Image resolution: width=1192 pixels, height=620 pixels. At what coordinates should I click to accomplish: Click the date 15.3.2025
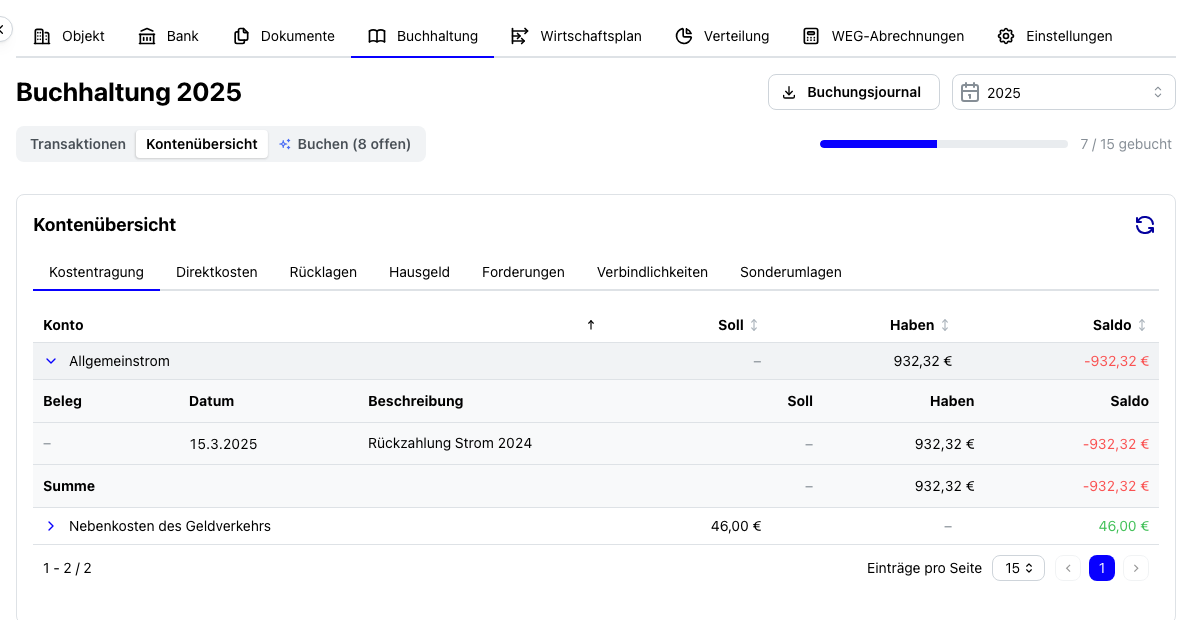click(x=224, y=444)
